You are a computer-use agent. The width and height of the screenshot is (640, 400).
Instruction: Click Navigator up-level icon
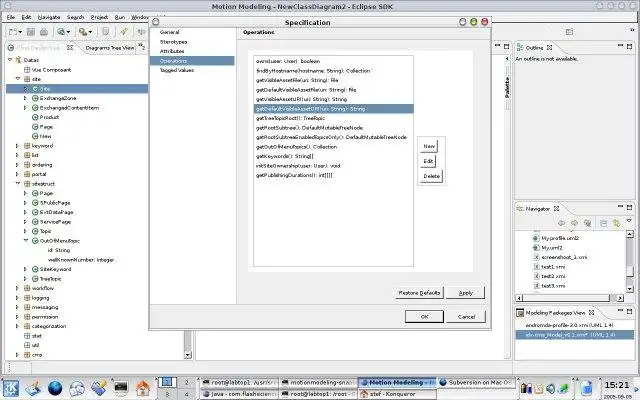tap(587, 223)
